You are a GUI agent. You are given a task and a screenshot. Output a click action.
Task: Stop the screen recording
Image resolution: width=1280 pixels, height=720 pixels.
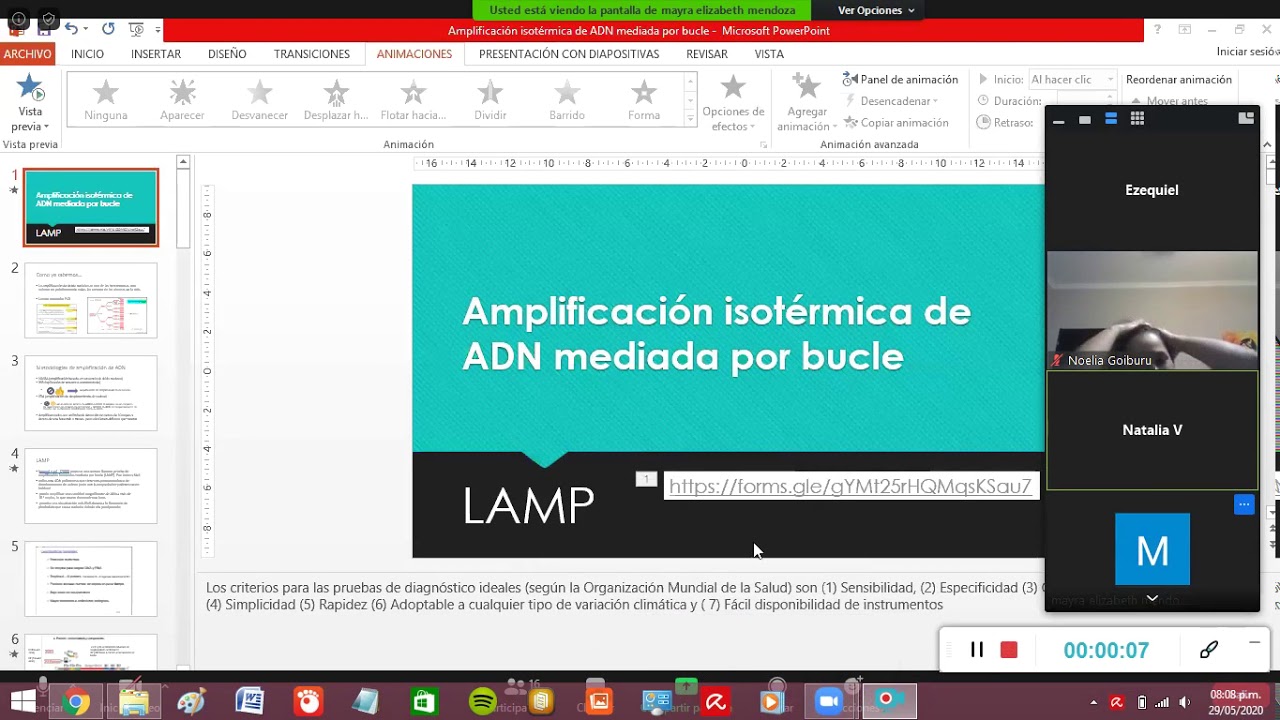click(x=1009, y=650)
